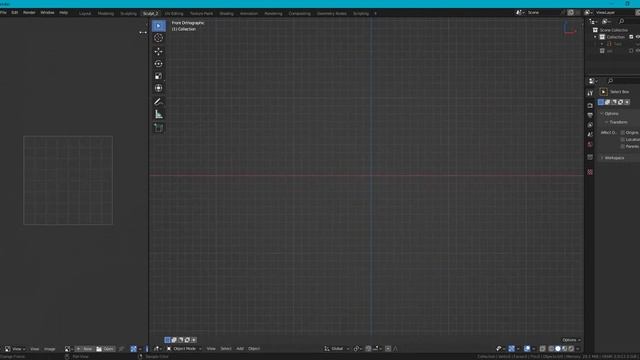Open the pivot point dropdown
640x360 pixels.
coord(358,349)
